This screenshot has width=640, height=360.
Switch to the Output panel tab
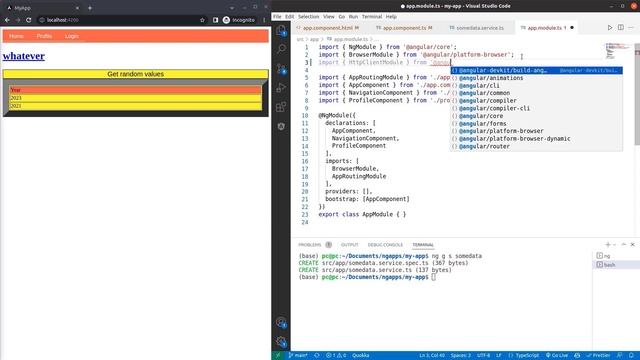(349, 245)
